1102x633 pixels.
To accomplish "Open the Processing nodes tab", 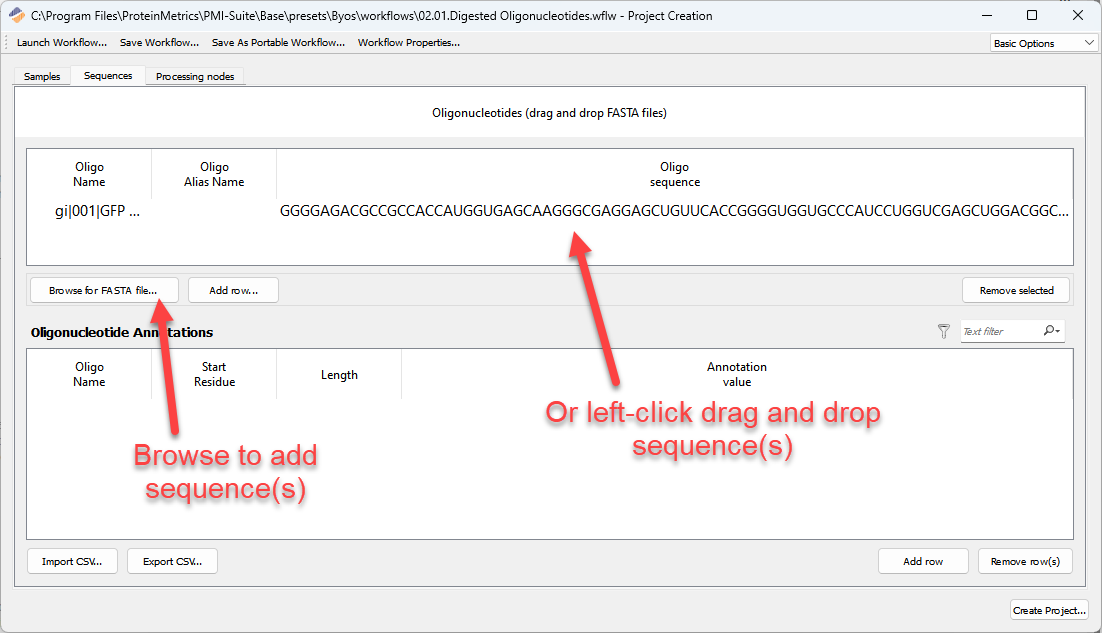I will pyautogui.click(x=195, y=77).
